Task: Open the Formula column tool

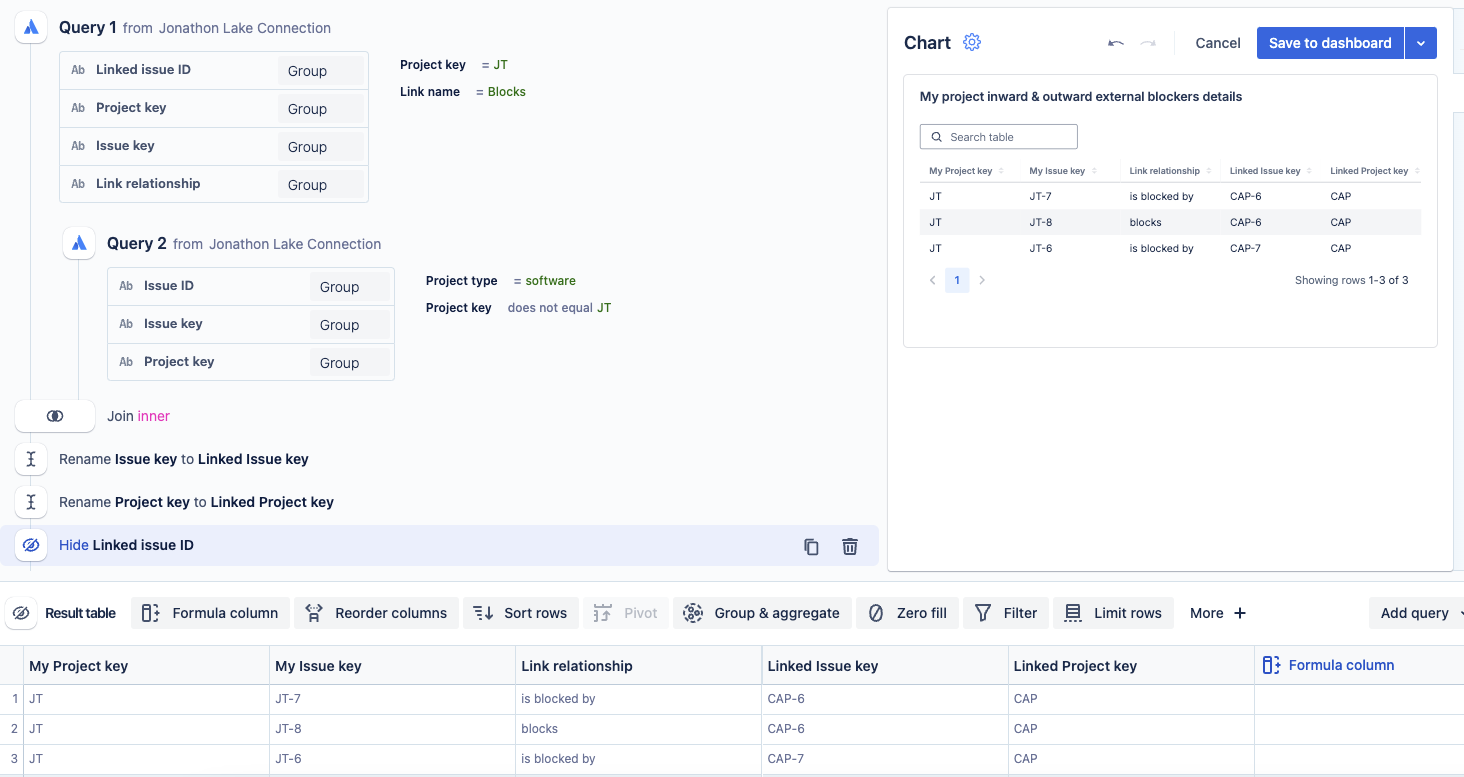Action: (x=210, y=612)
